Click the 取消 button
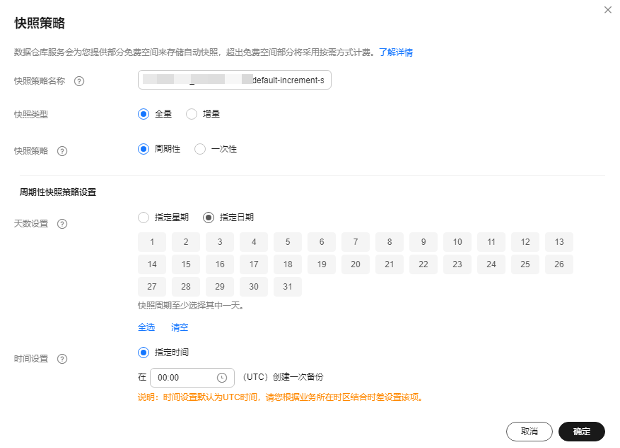This screenshot has width=620, height=448. (x=529, y=431)
